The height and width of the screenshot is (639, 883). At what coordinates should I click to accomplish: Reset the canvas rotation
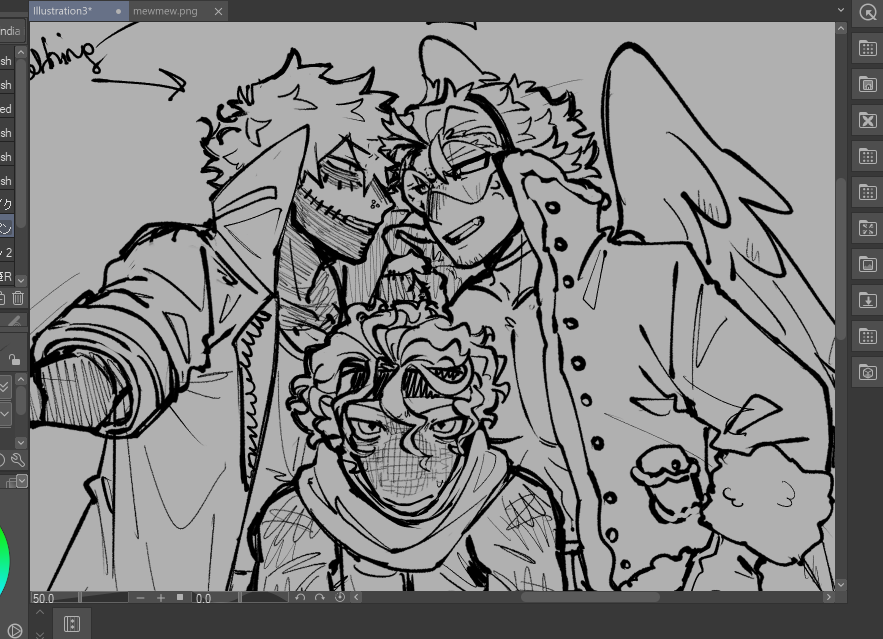pyautogui.click(x=340, y=597)
